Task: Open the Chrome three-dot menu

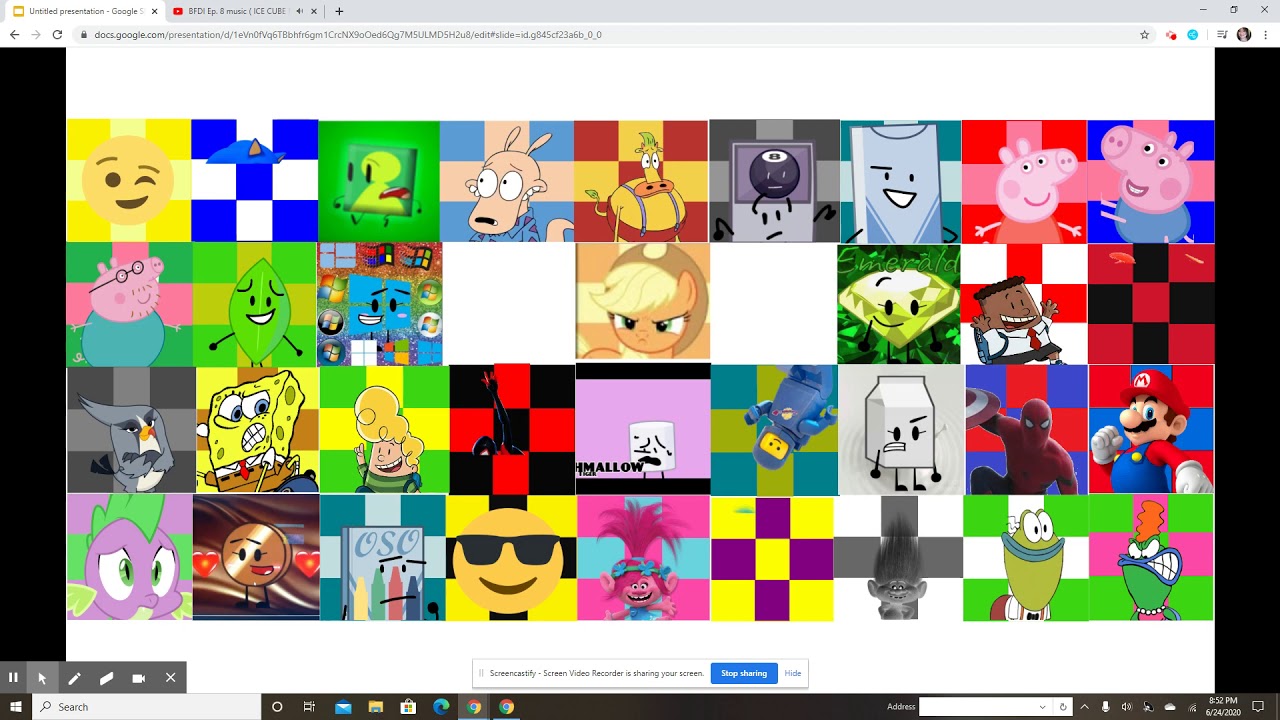Action: click(x=1266, y=34)
